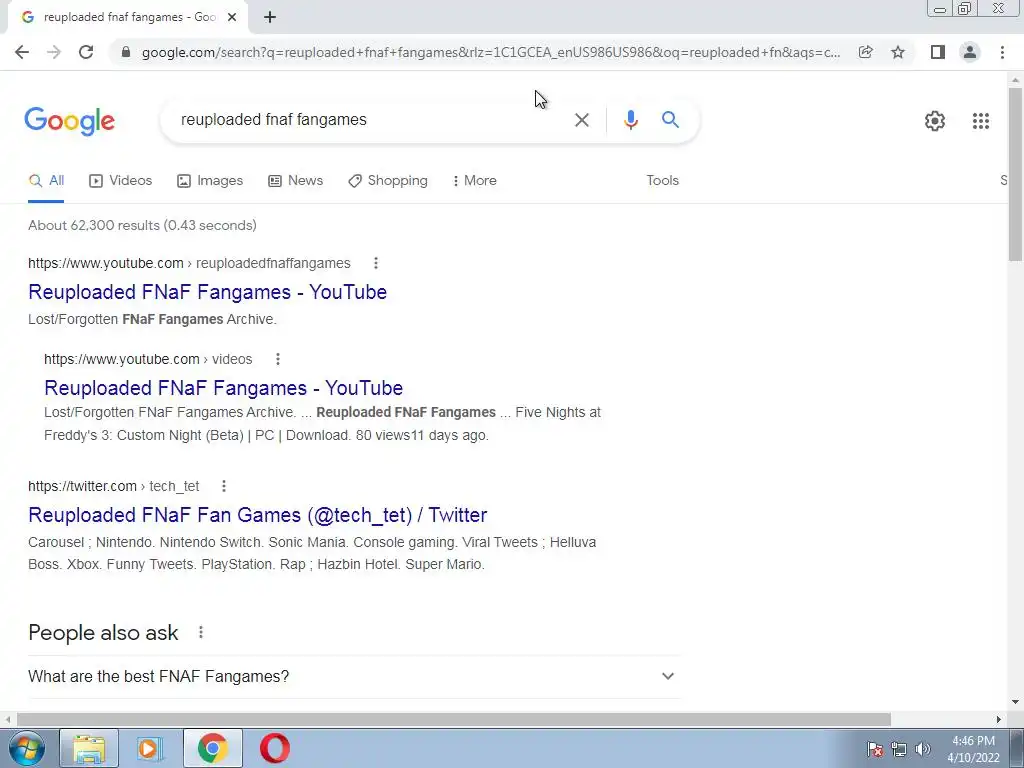Open the Chrome profile avatar icon
1024x768 pixels.
tap(970, 52)
